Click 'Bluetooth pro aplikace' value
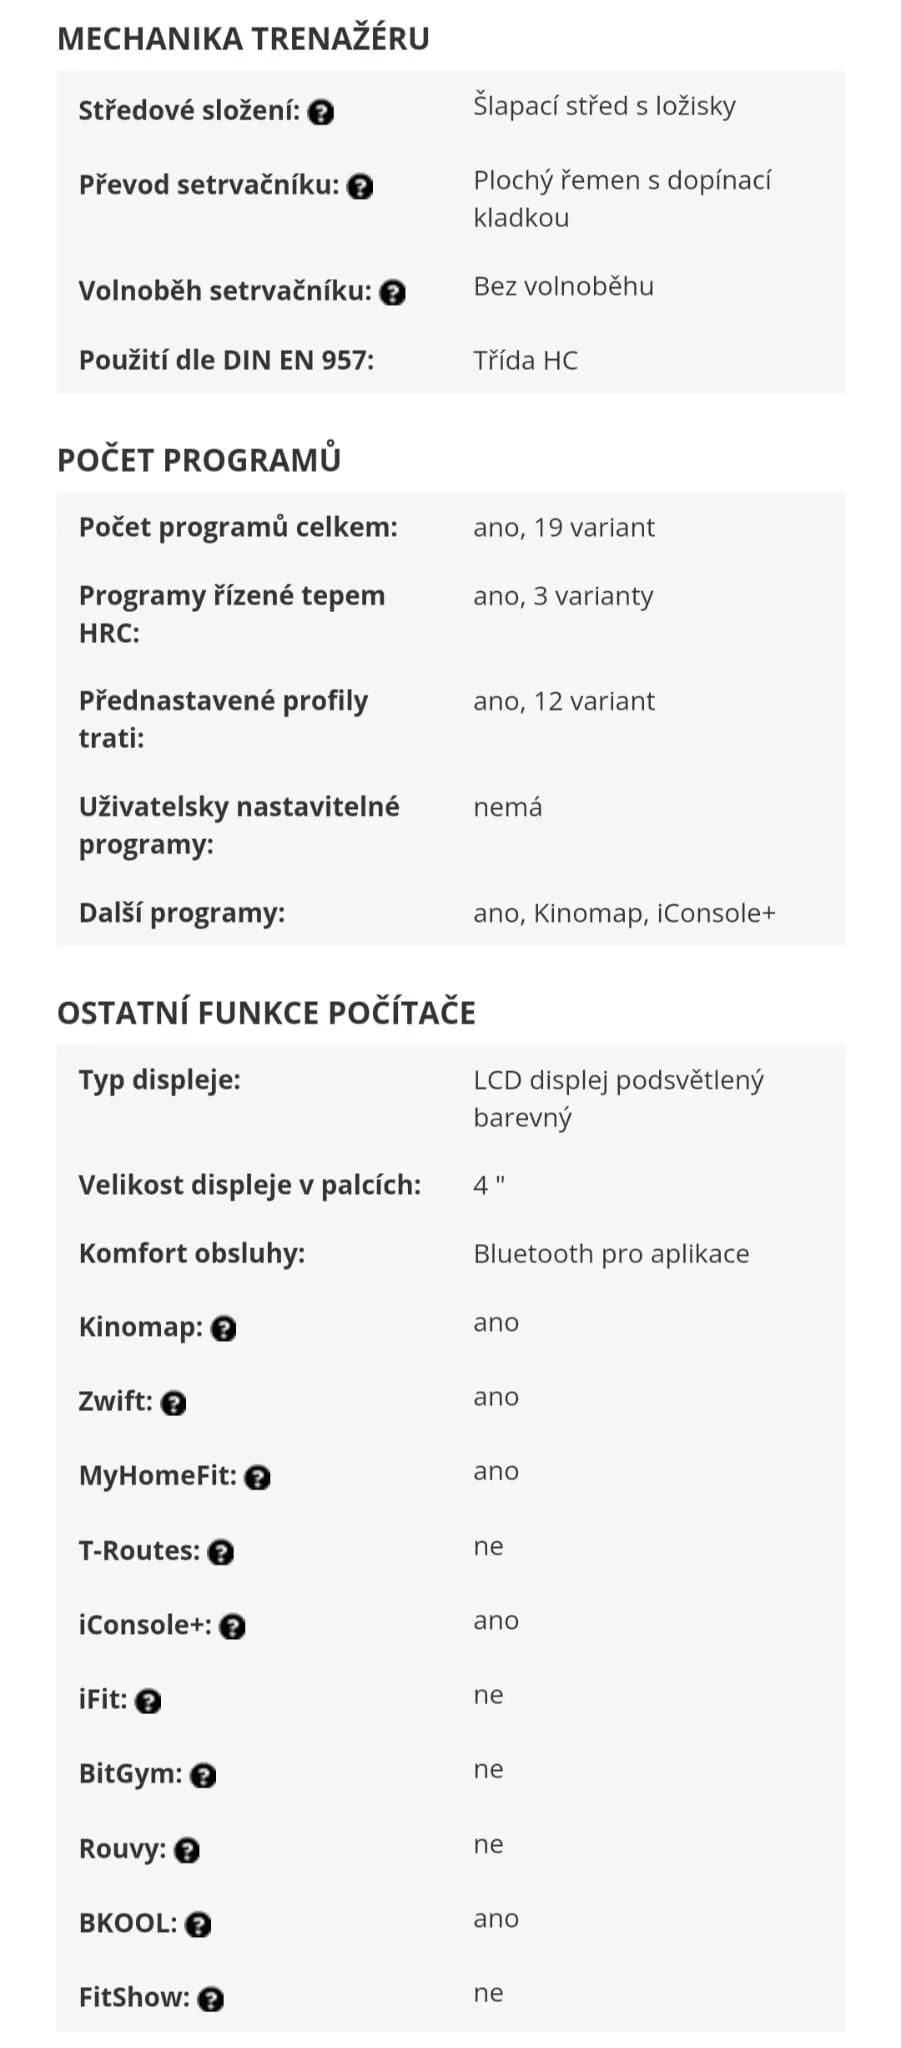This screenshot has width=901, height=2048. click(611, 1253)
